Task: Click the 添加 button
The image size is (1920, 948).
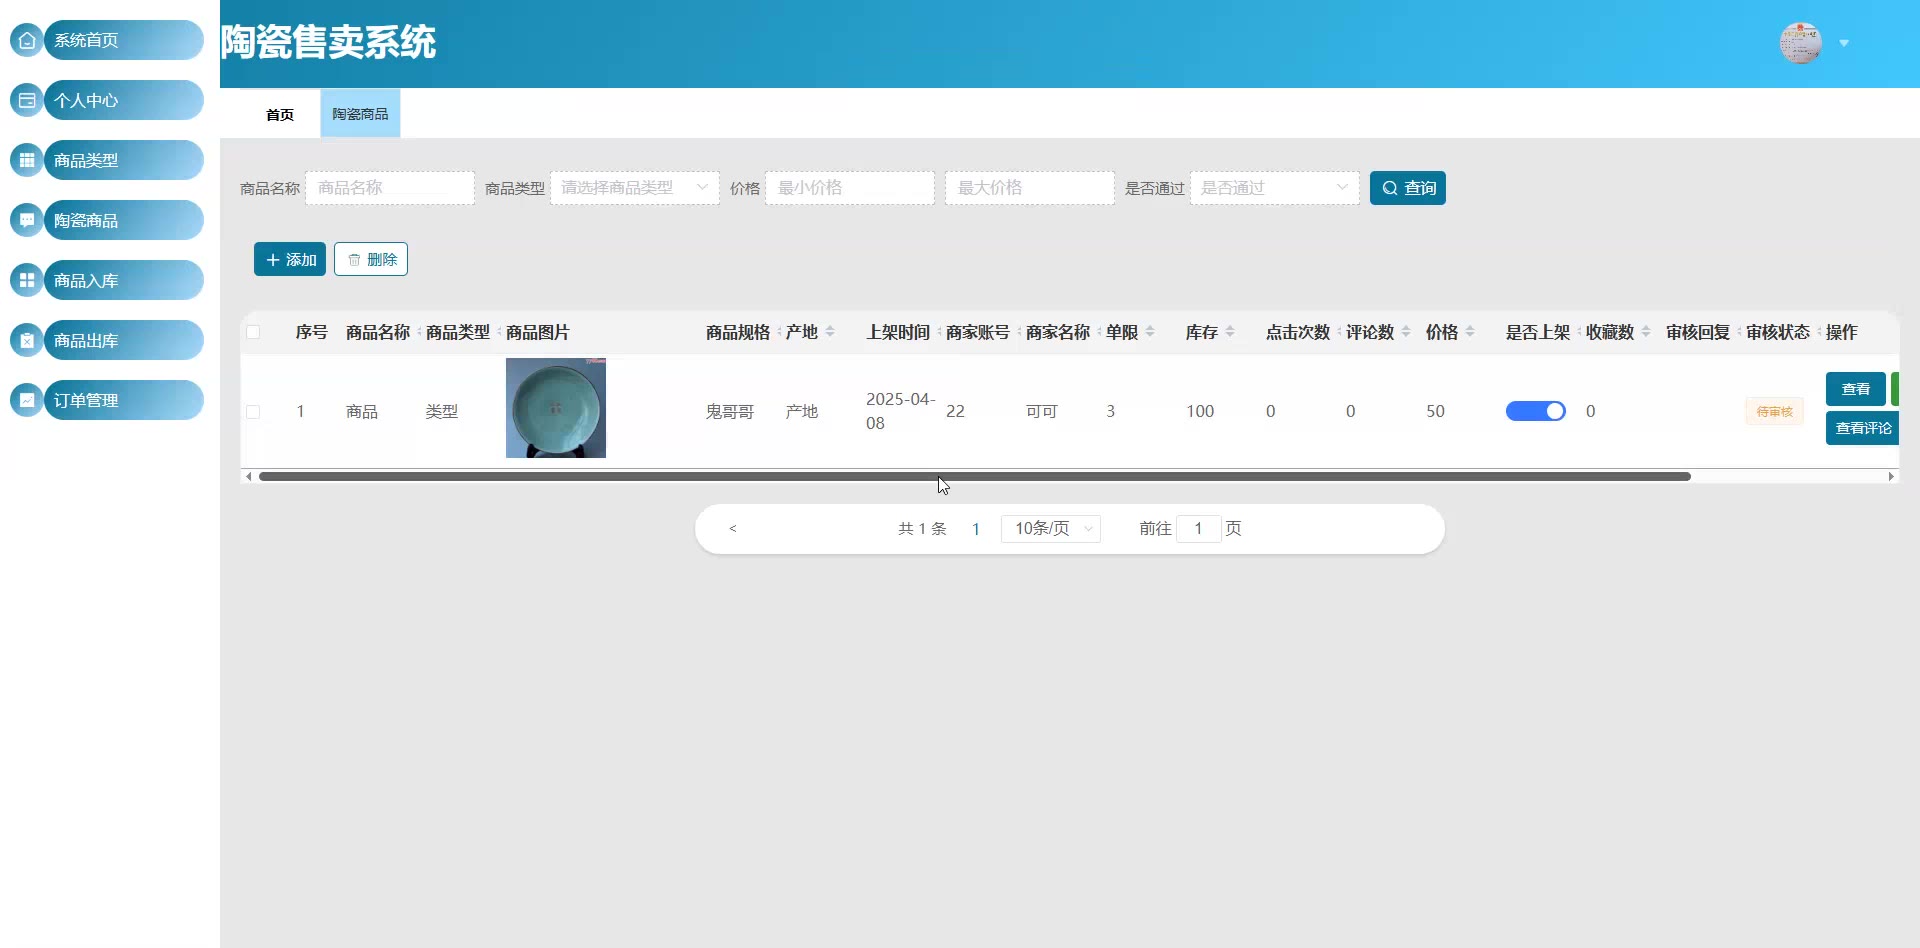Action: (290, 259)
